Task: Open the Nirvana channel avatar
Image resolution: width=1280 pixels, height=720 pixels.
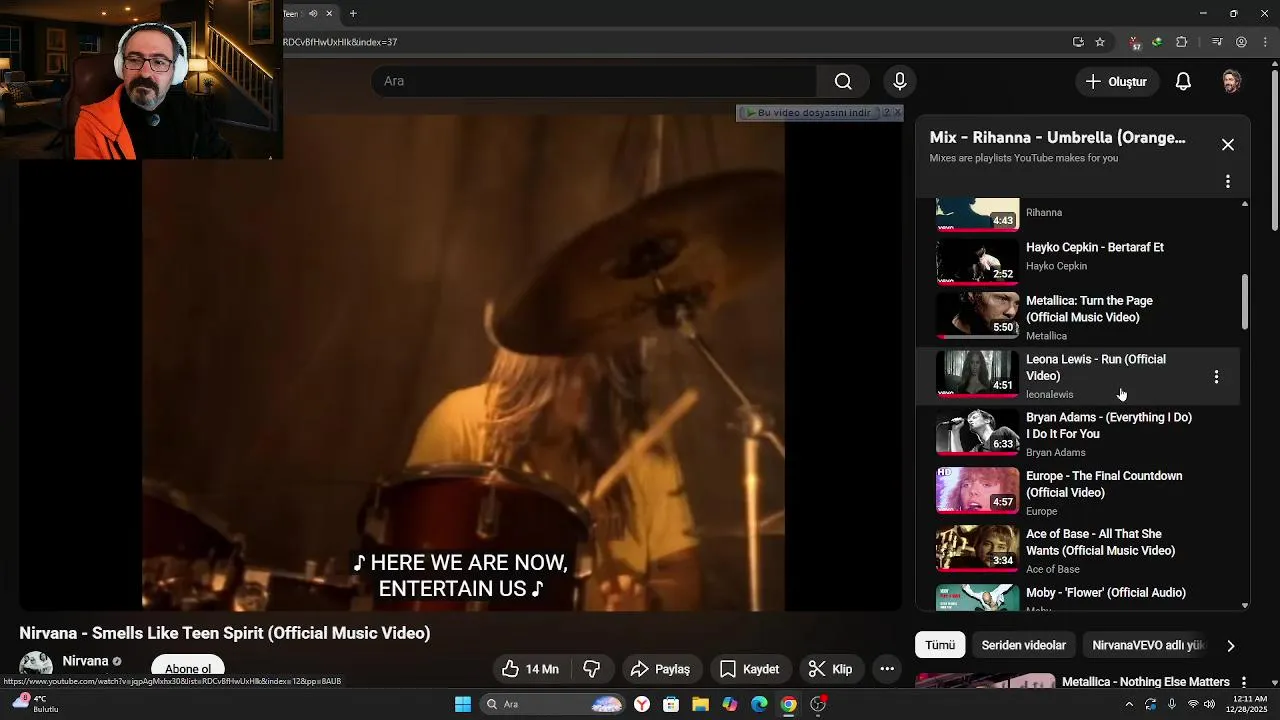Action: [36, 666]
